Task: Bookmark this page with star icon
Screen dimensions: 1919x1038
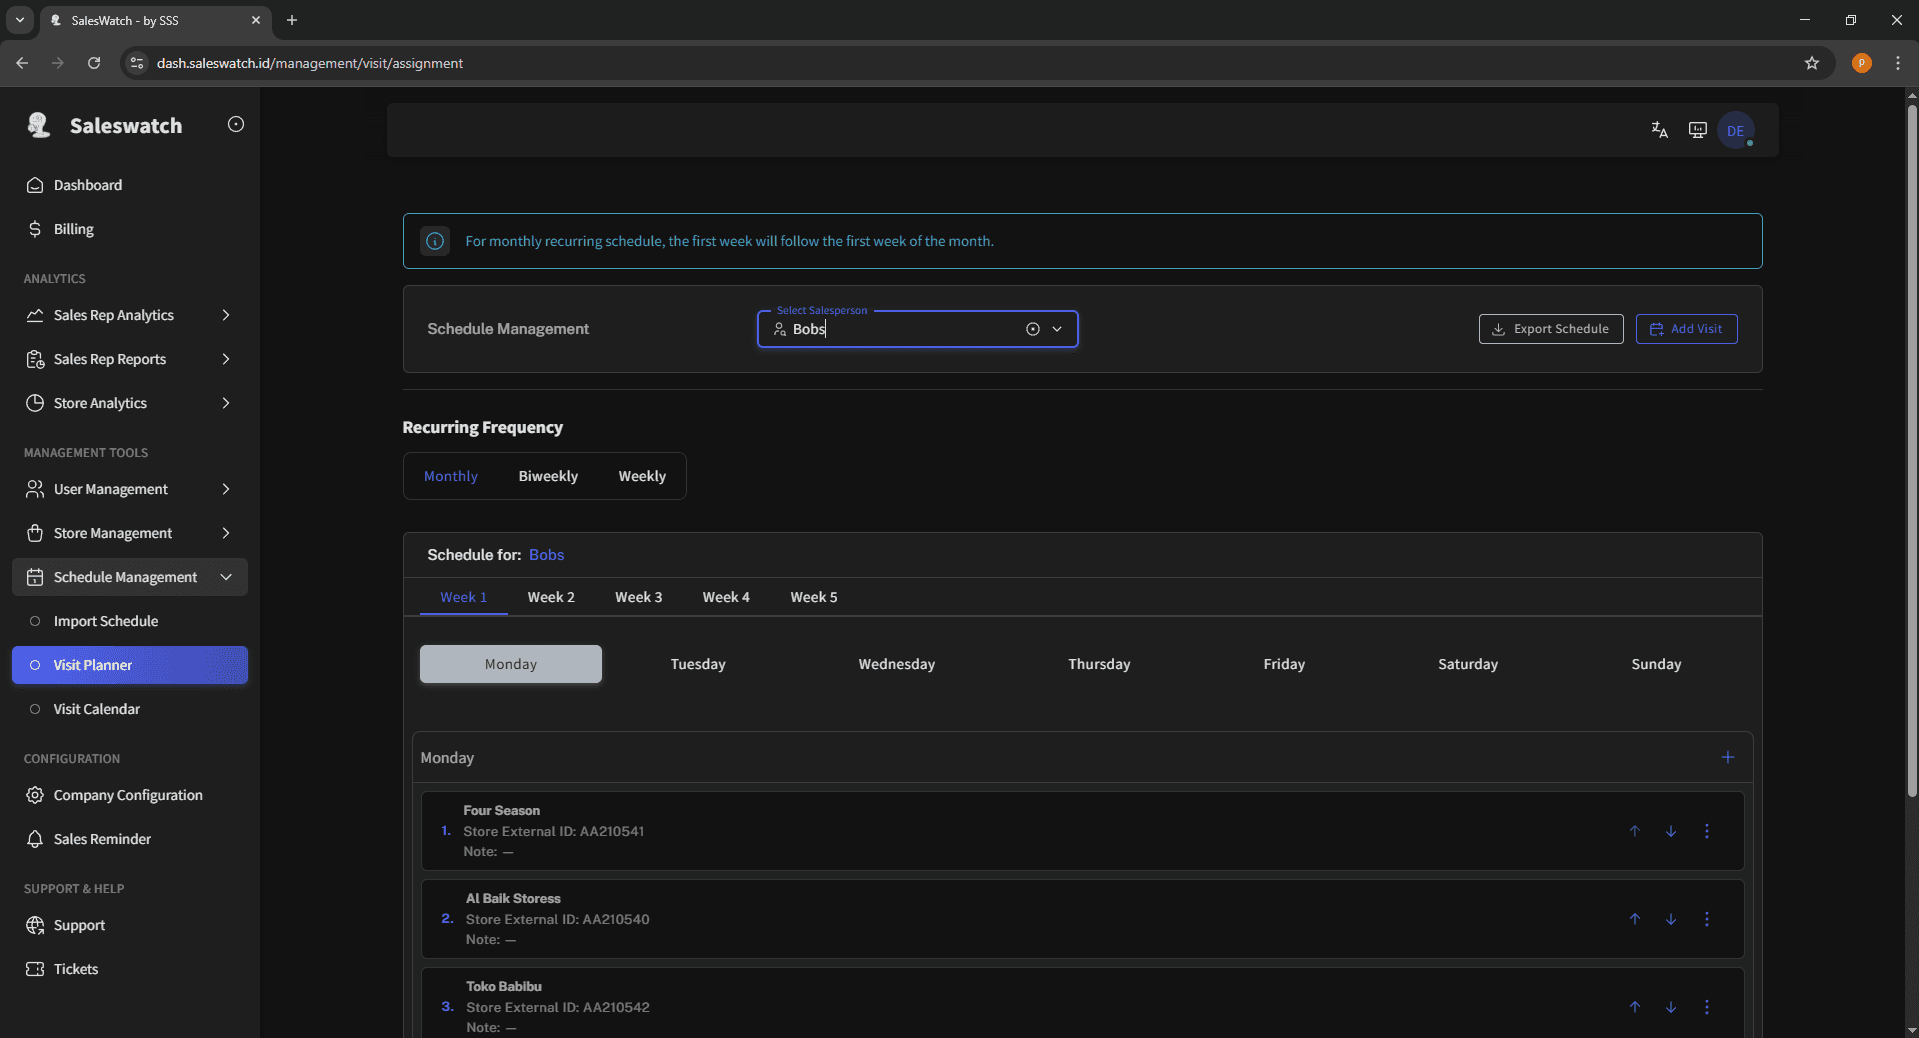Action: [x=1811, y=63]
